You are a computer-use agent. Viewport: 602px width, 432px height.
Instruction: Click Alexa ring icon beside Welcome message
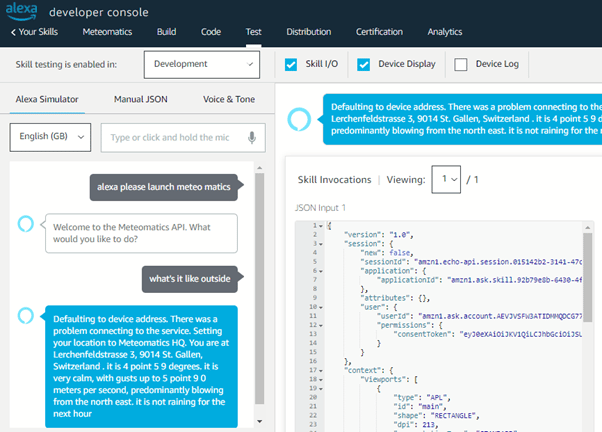coord(26,223)
